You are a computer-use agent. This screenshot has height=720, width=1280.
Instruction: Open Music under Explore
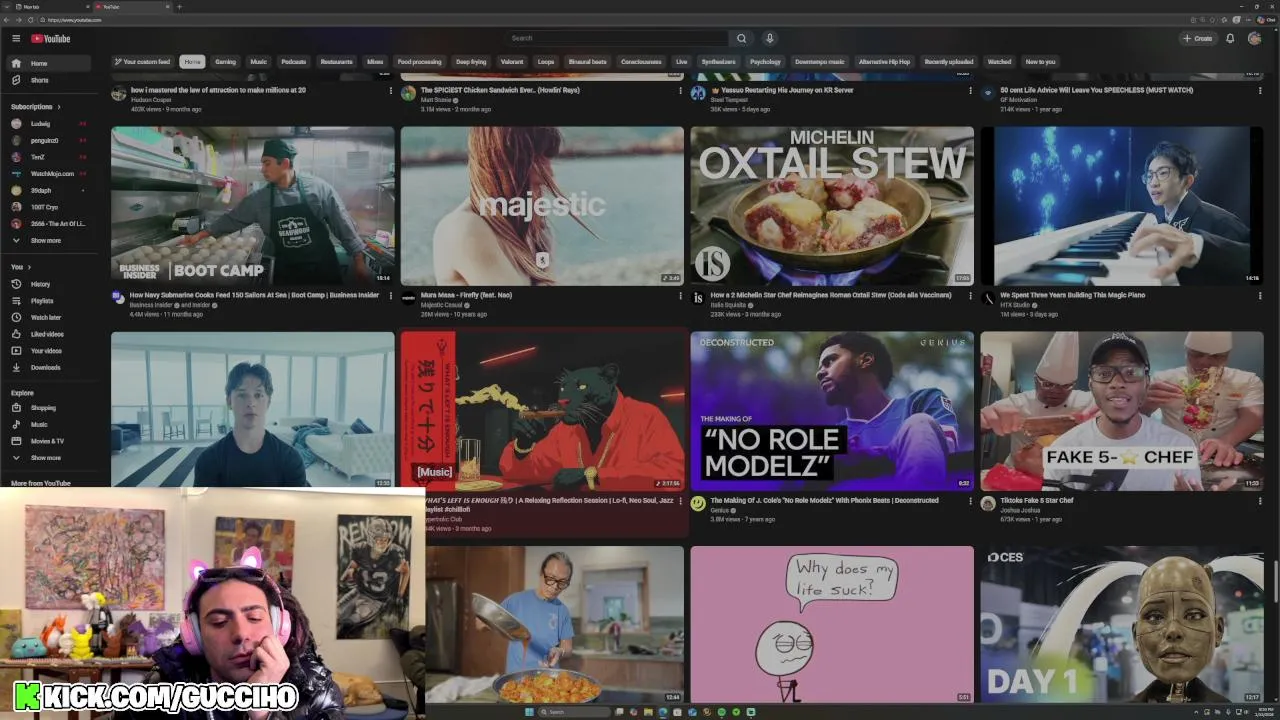tap(49, 424)
